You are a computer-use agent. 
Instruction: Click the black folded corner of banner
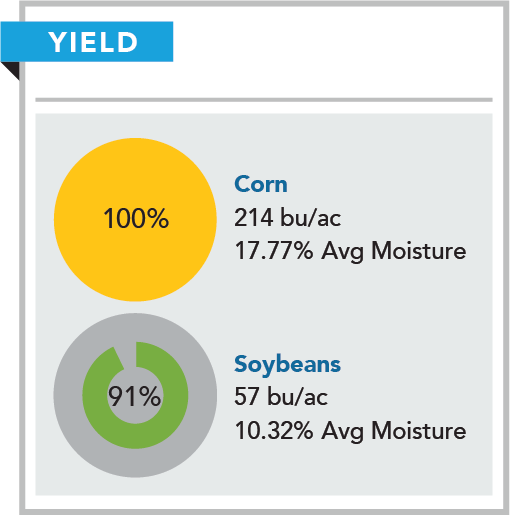pyautogui.click(x=13, y=69)
